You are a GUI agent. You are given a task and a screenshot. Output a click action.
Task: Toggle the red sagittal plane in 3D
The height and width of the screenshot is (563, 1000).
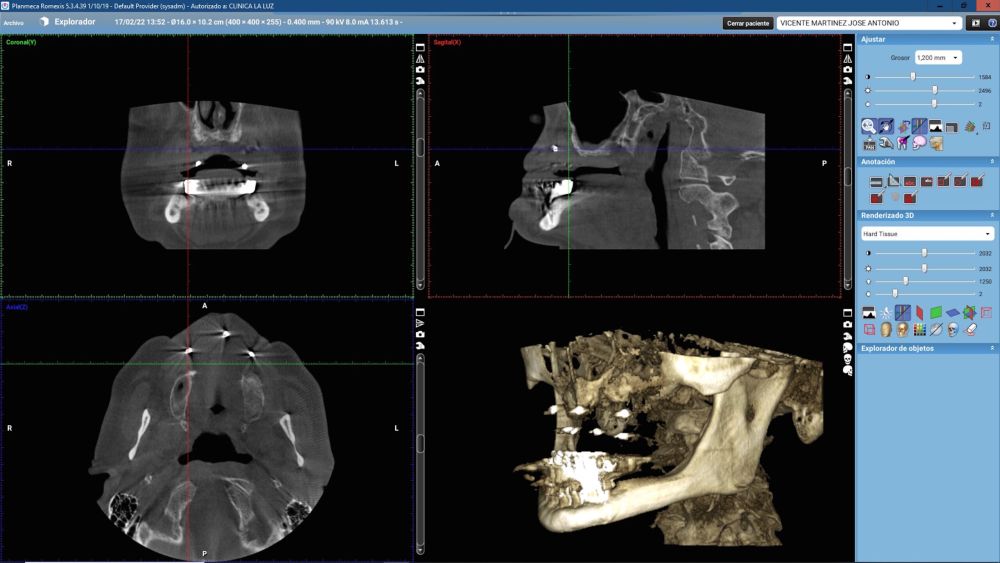click(919, 312)
